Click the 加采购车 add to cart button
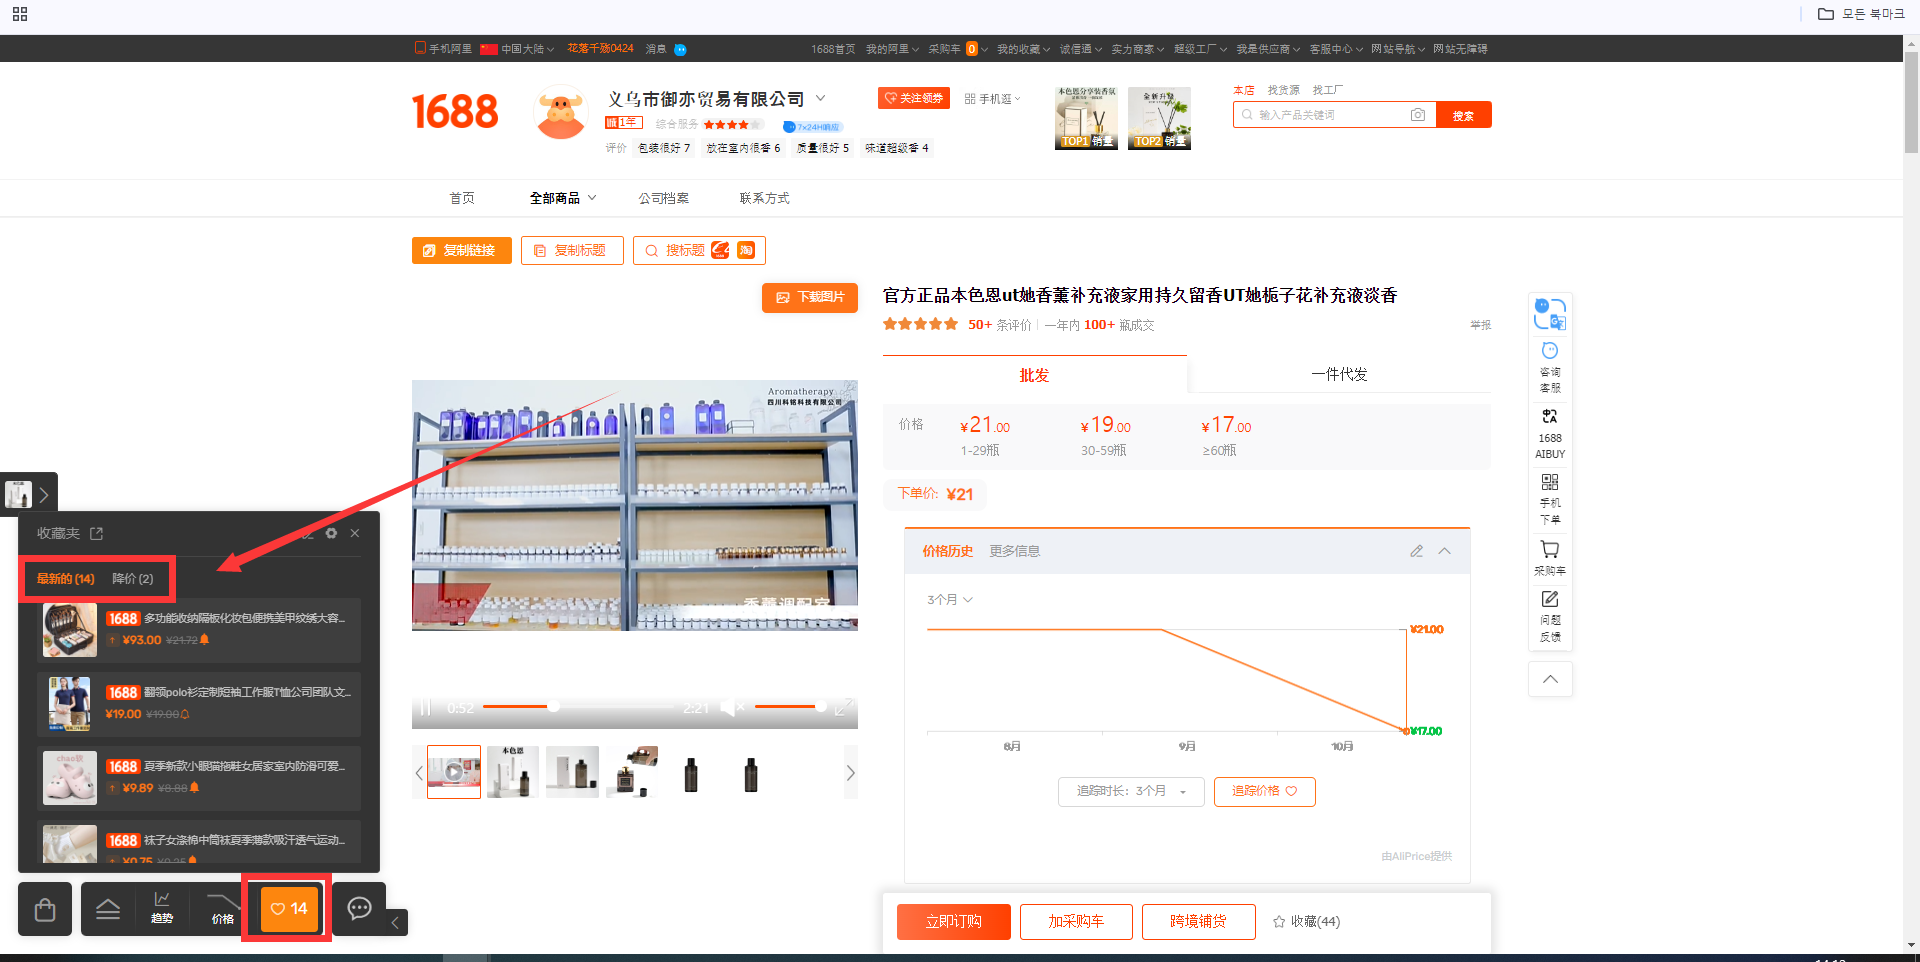 (1076, 921)
